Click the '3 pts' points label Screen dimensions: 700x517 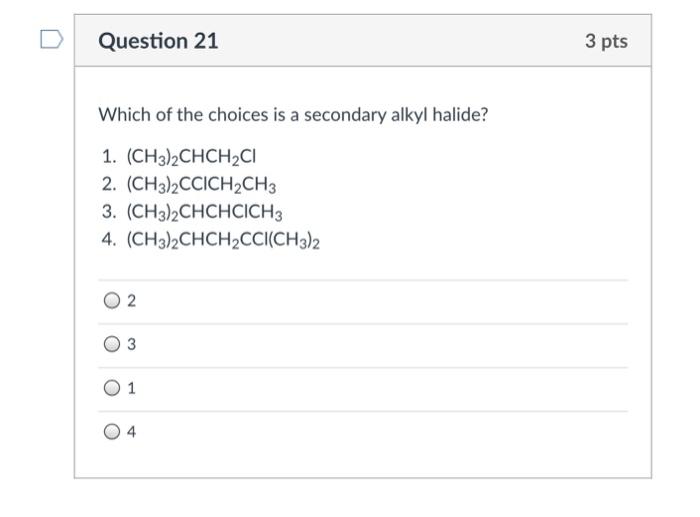coord(606,41)
